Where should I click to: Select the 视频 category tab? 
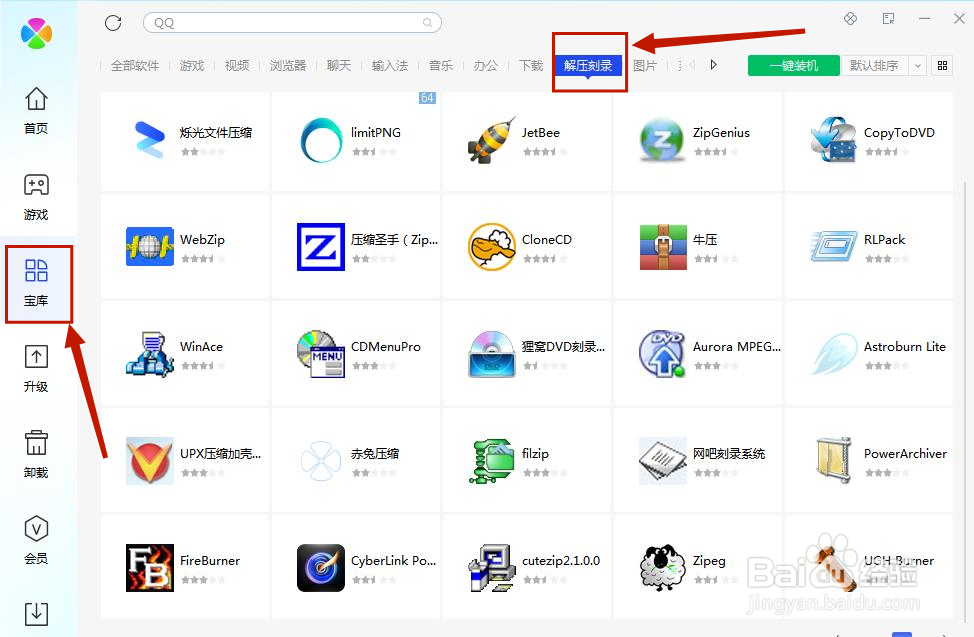237,65
